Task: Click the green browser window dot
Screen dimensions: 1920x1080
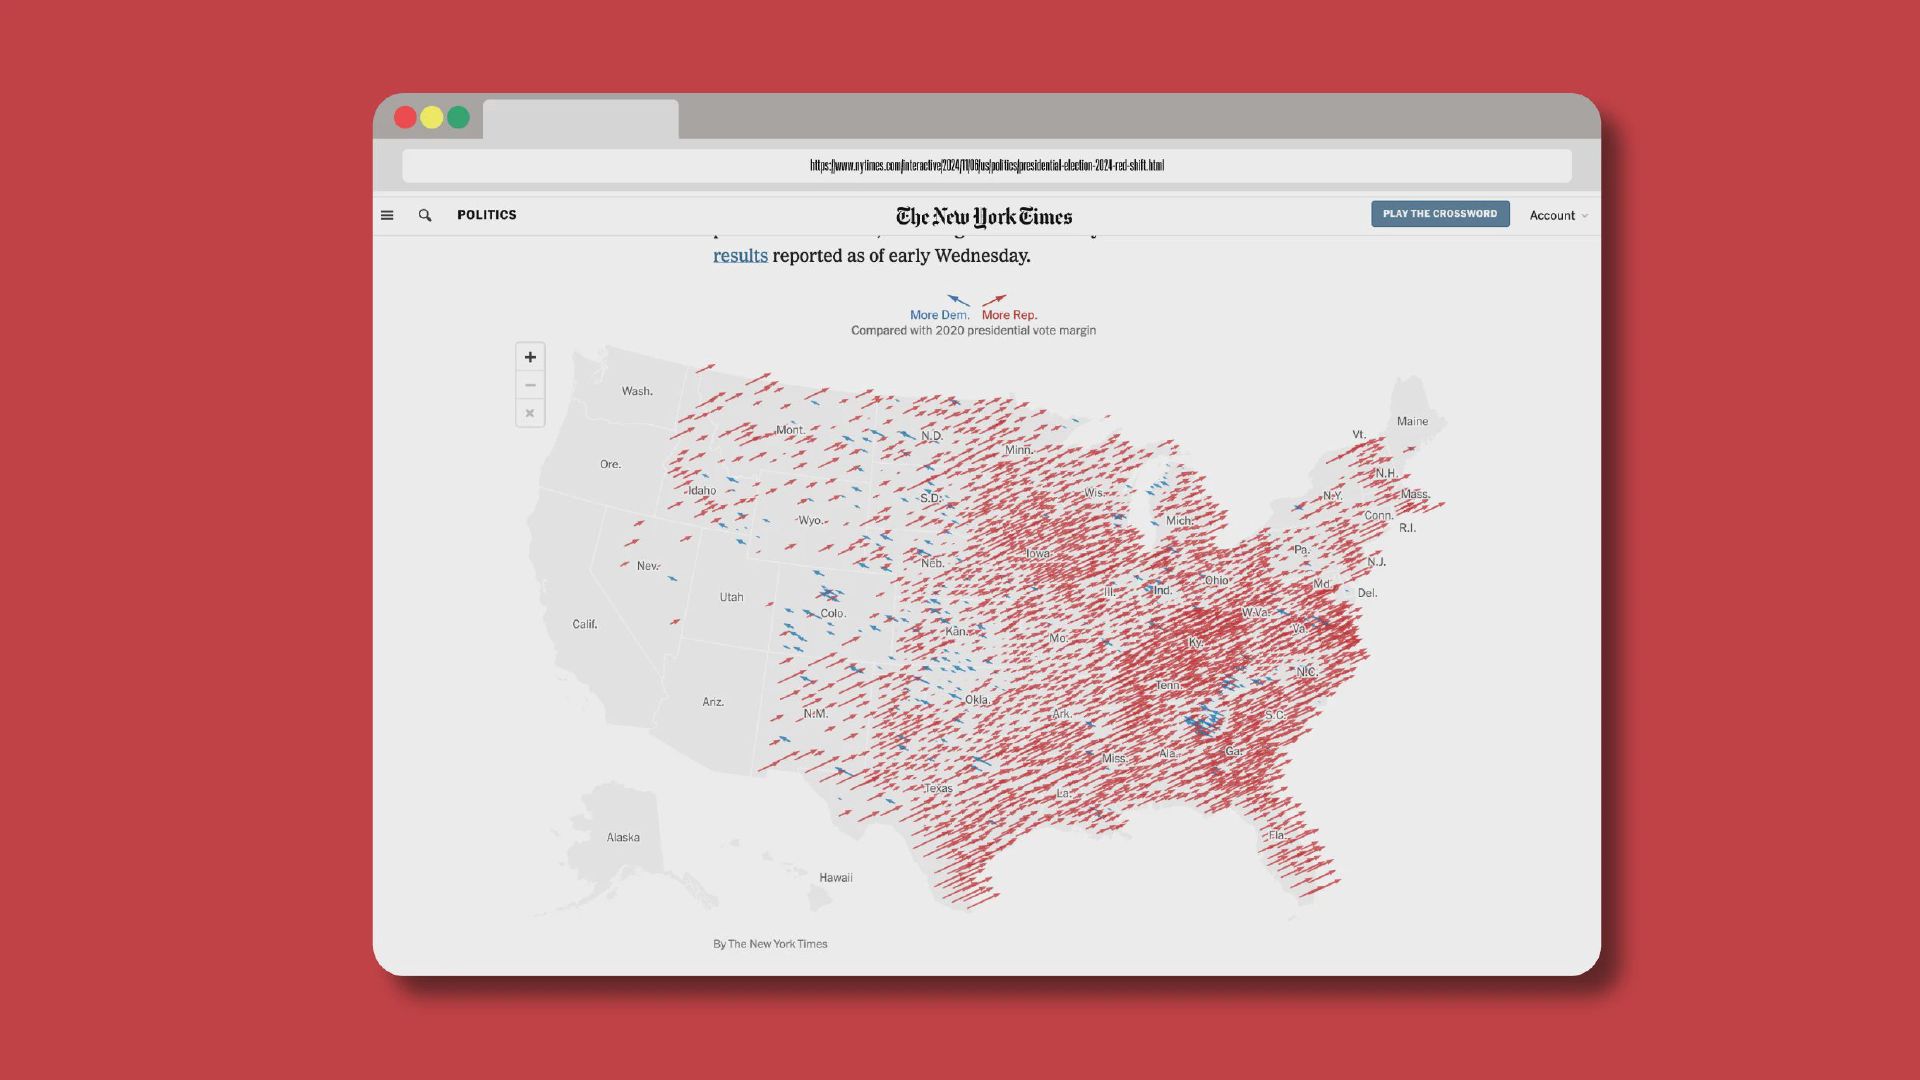Action: pyautogui.click(x=458, y=117)
